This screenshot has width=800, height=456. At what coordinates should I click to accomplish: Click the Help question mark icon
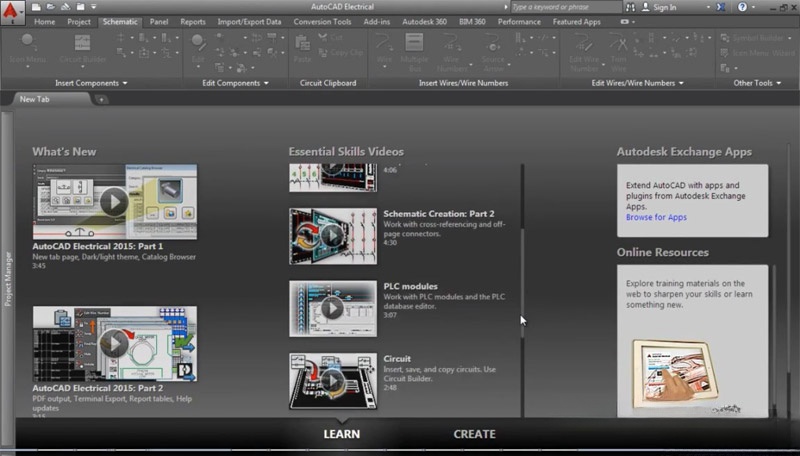[742, 7]
